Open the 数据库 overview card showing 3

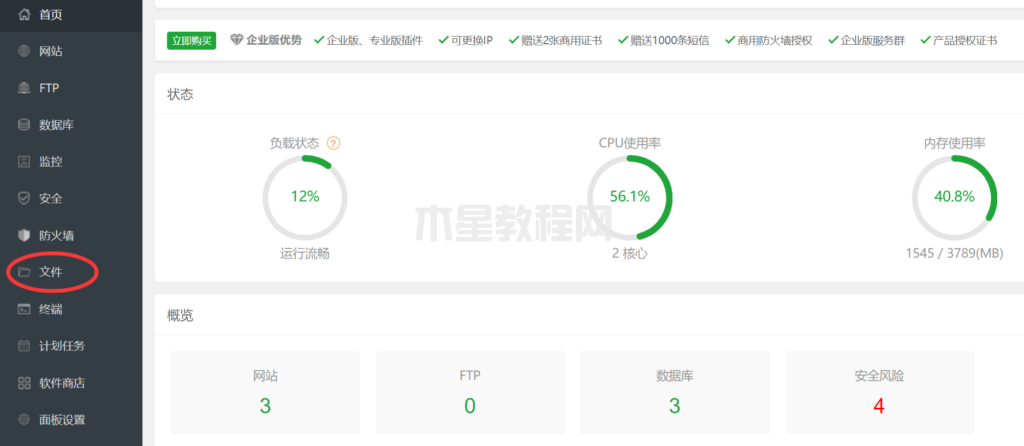click(x=675, y=392)
